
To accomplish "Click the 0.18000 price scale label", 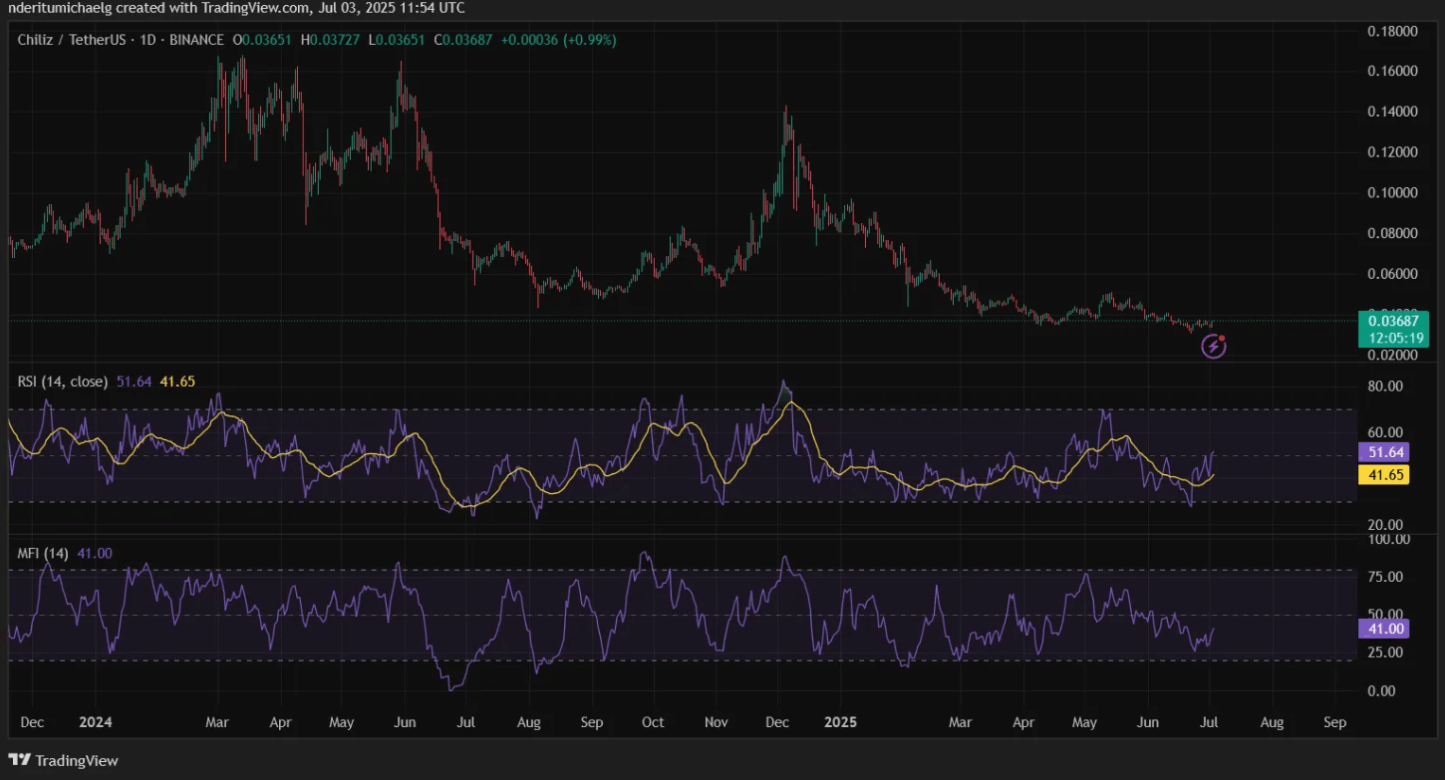I will 1392,31.
